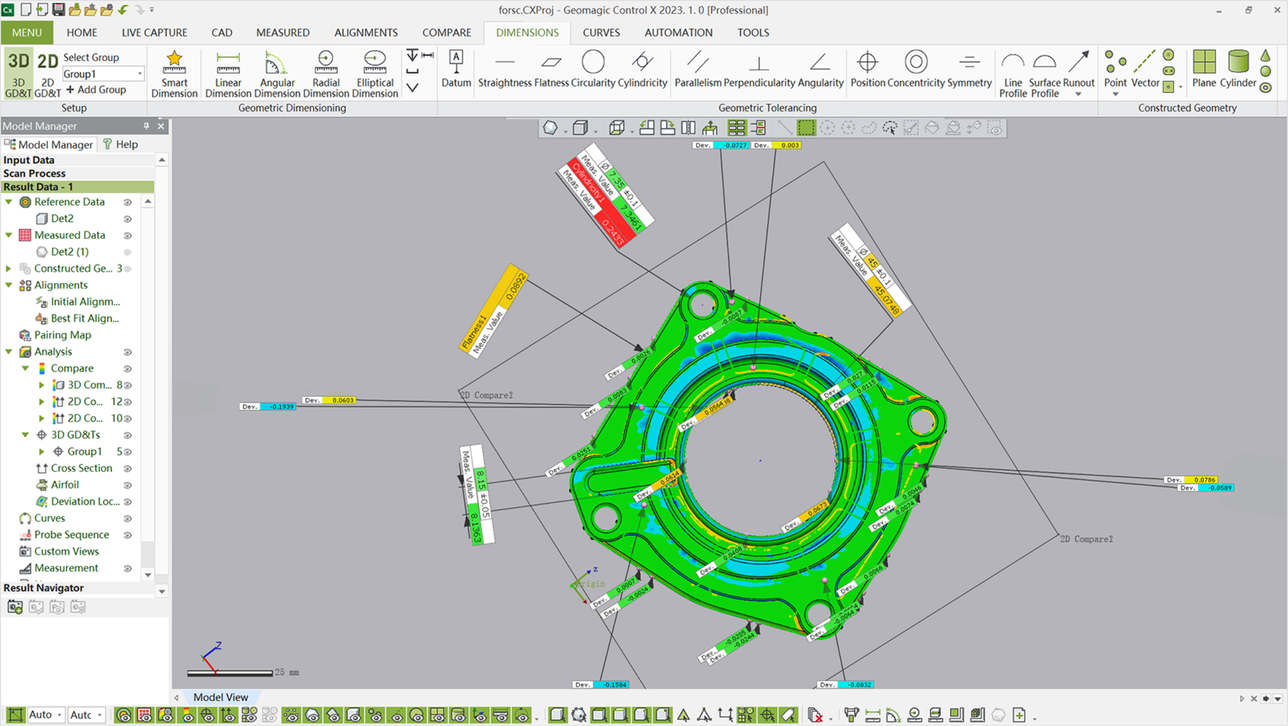Open the Runout dropdown arrow
The height and width of the screenshot is (726, 1288).
[x=1078, y=94]
